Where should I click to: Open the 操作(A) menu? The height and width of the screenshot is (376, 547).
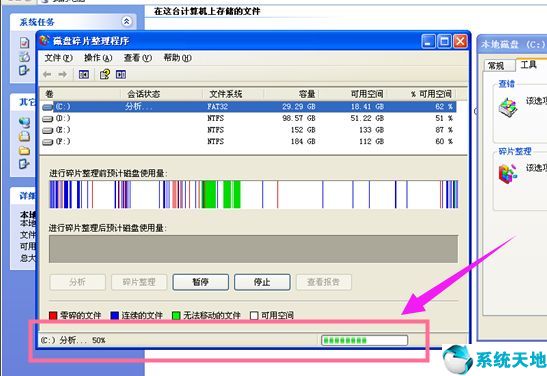(98, 58)
